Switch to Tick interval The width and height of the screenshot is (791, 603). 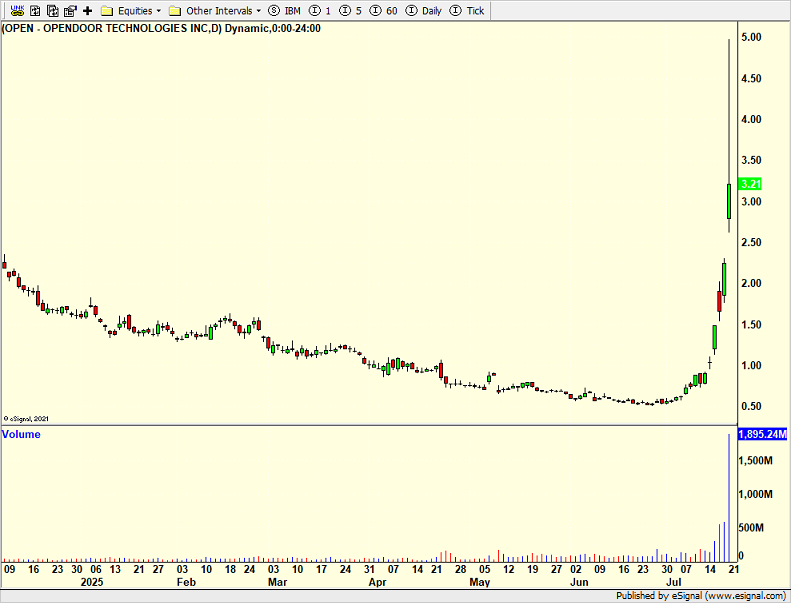click(x=467, y=11)
